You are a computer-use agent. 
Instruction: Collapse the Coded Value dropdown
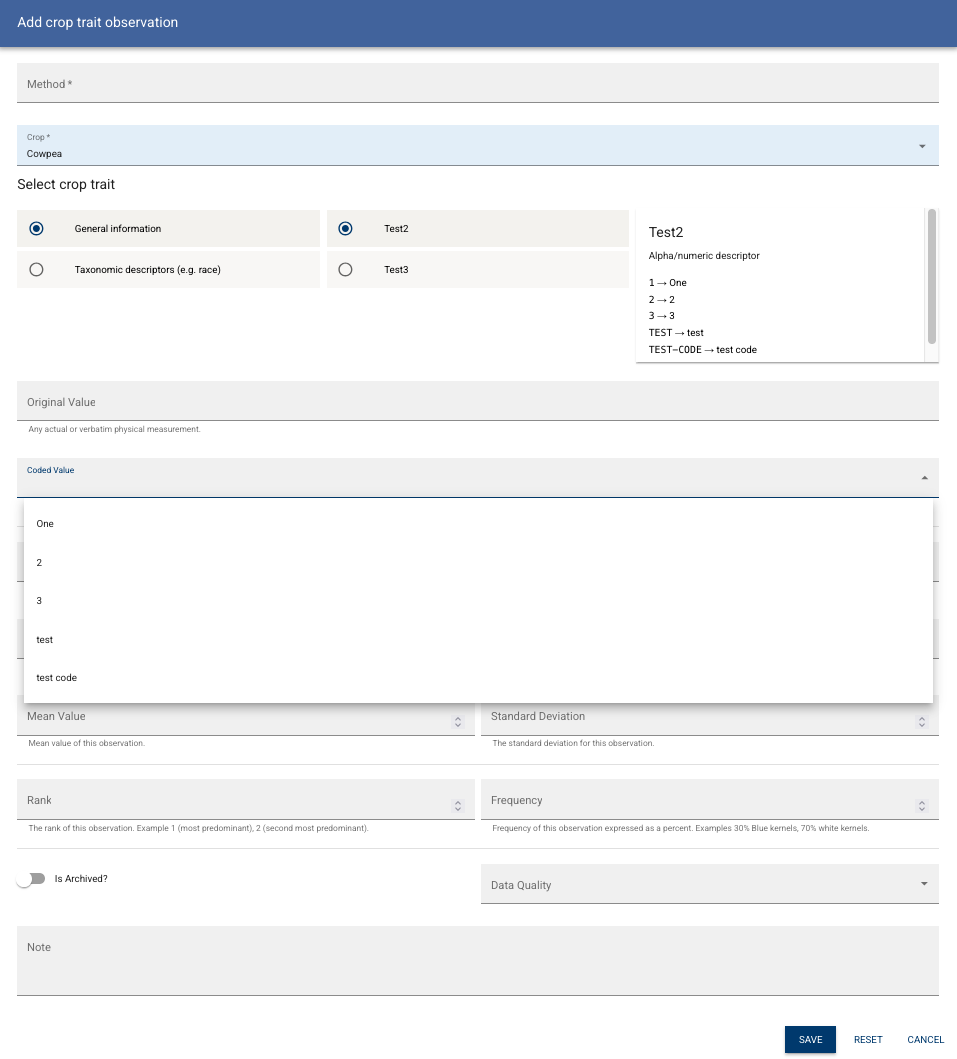click(922, 478)
